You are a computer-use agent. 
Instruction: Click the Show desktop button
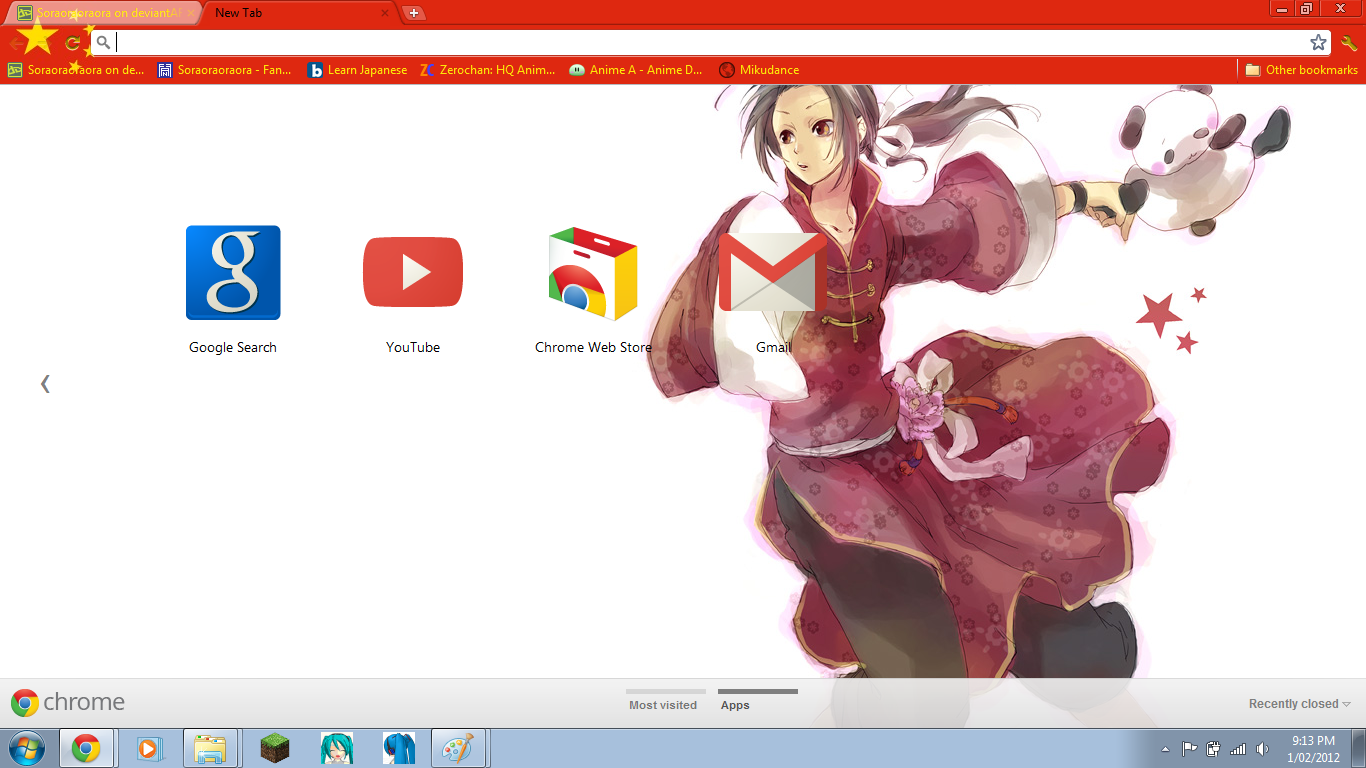(1359, 748)
